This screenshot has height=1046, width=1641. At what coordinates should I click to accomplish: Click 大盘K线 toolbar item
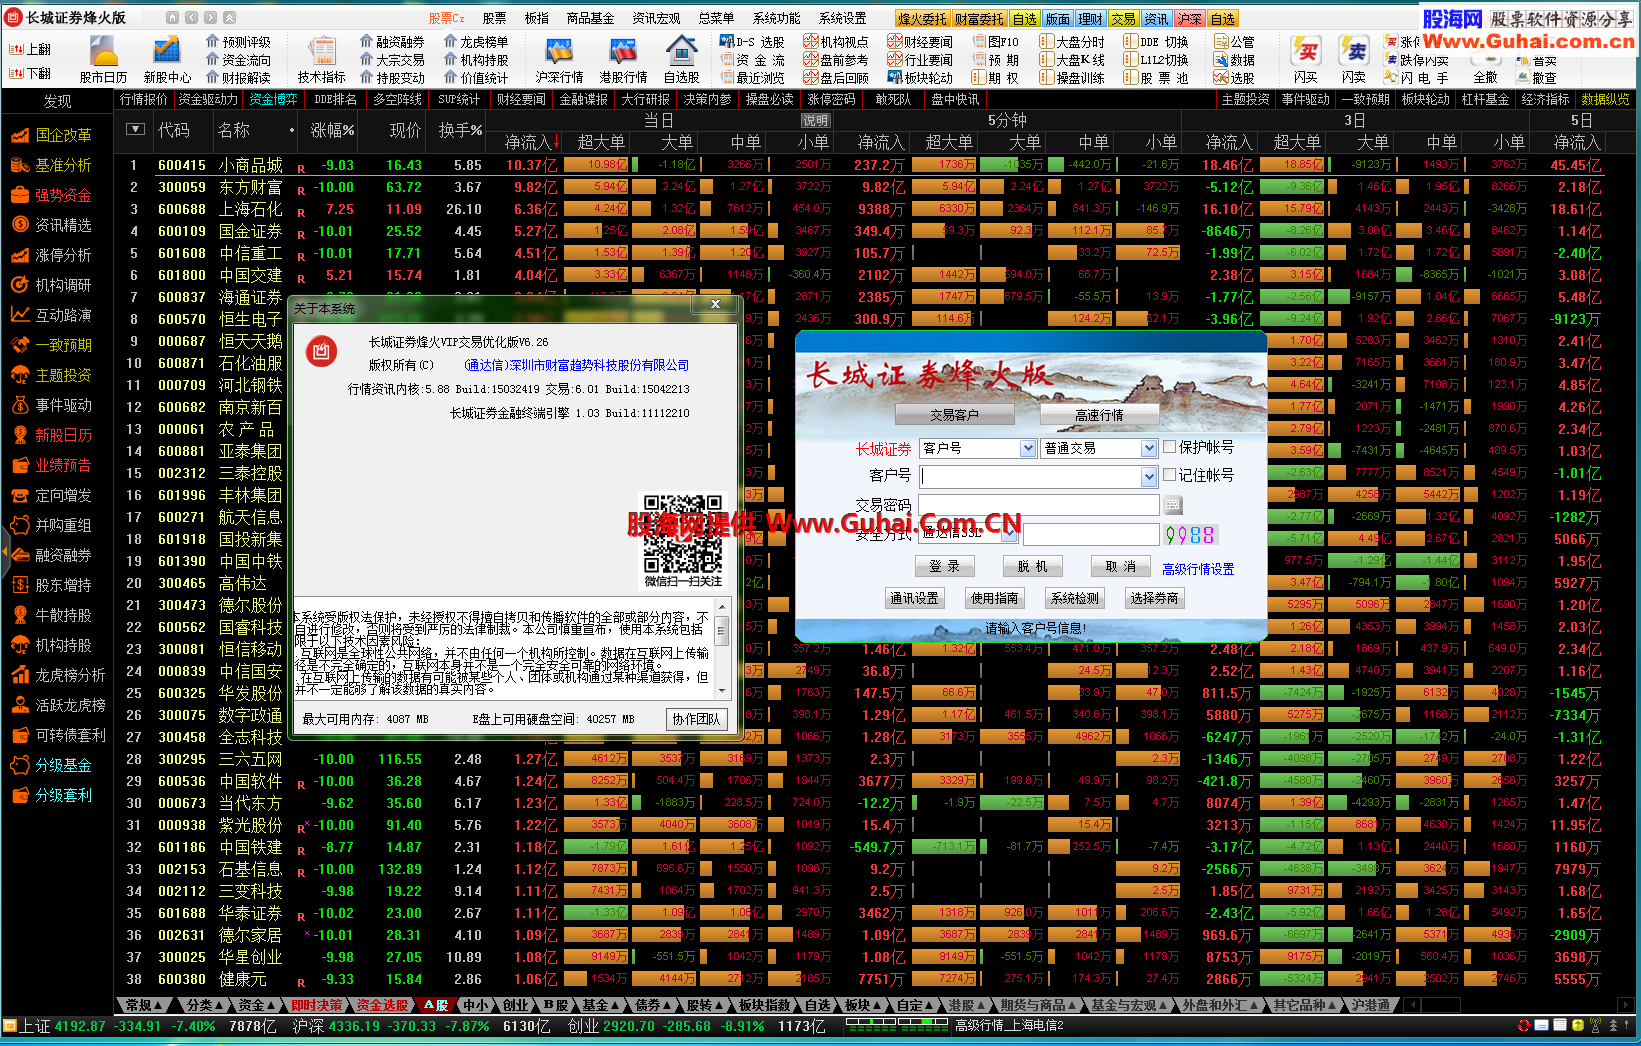click(x=1072, y=60)
